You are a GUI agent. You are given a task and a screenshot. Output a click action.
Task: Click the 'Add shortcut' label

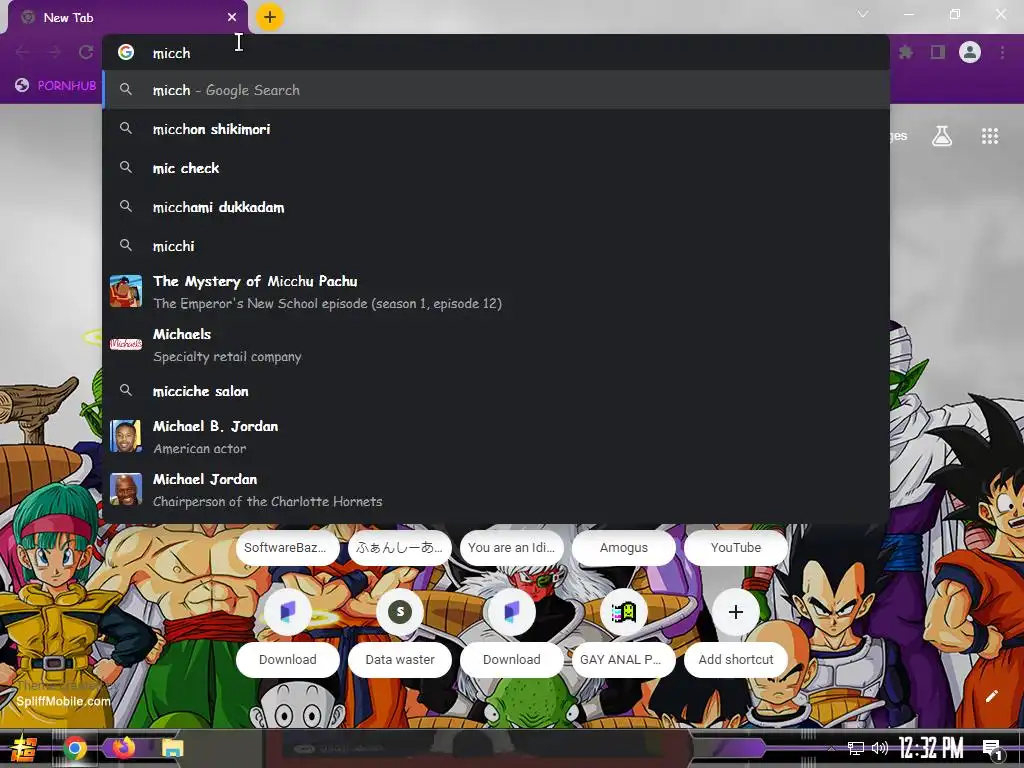coord(736,660)
